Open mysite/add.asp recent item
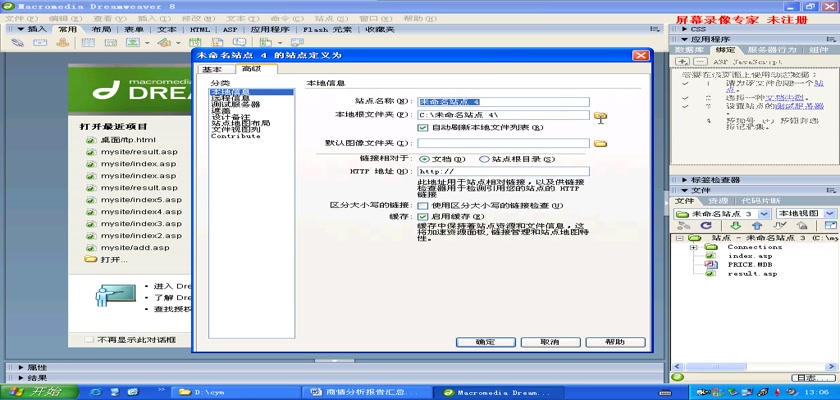 point(135,248)
